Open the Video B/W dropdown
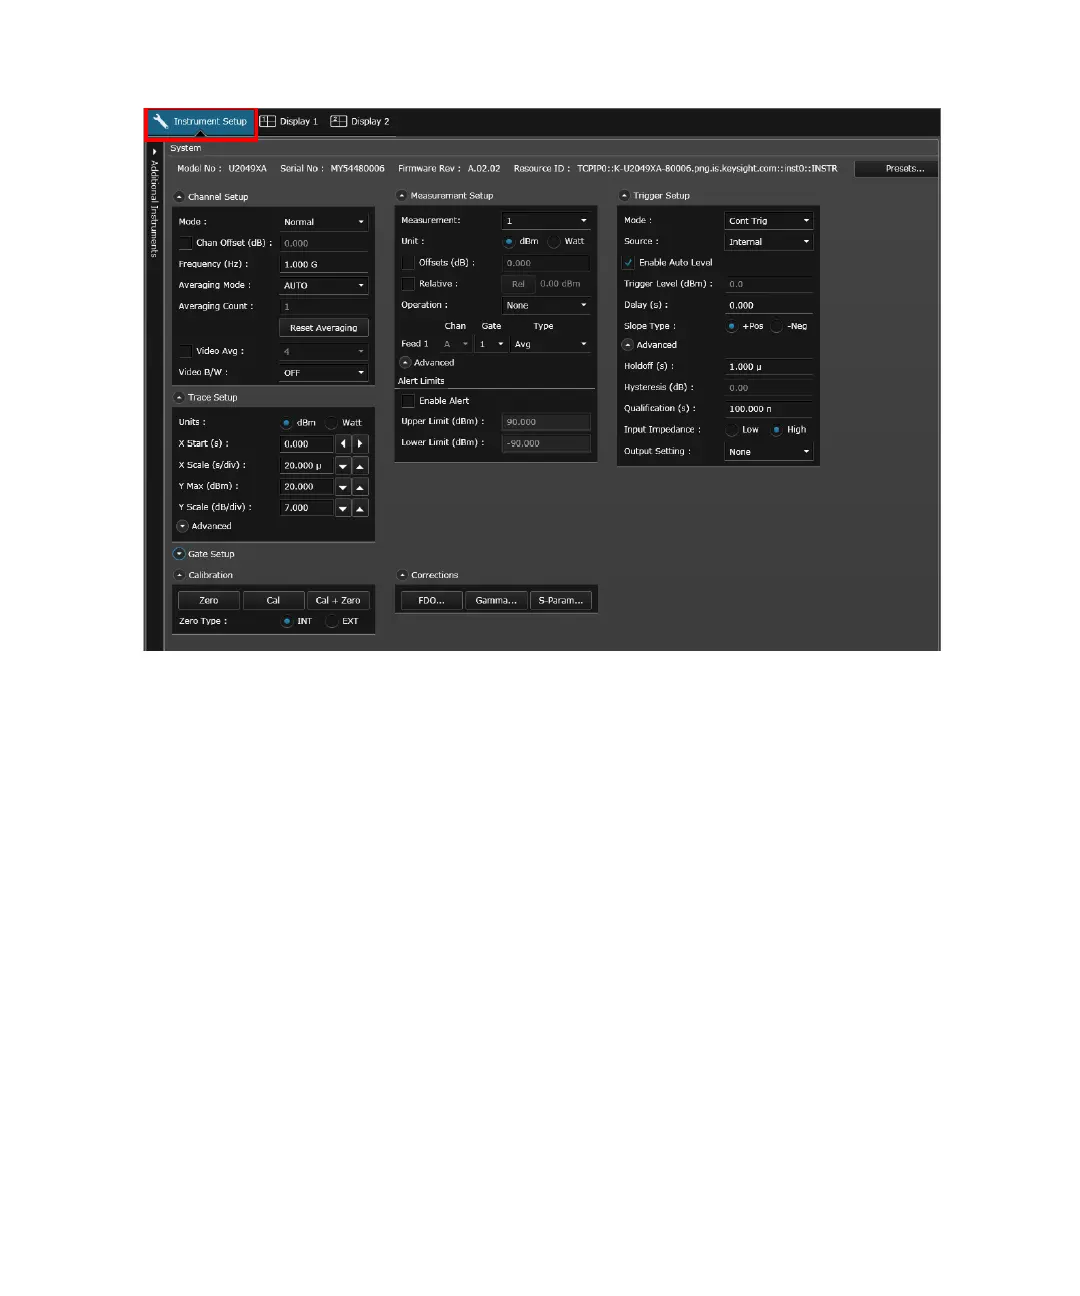The height and width of the screenshot is (1296, 1080). click(324, 372)
